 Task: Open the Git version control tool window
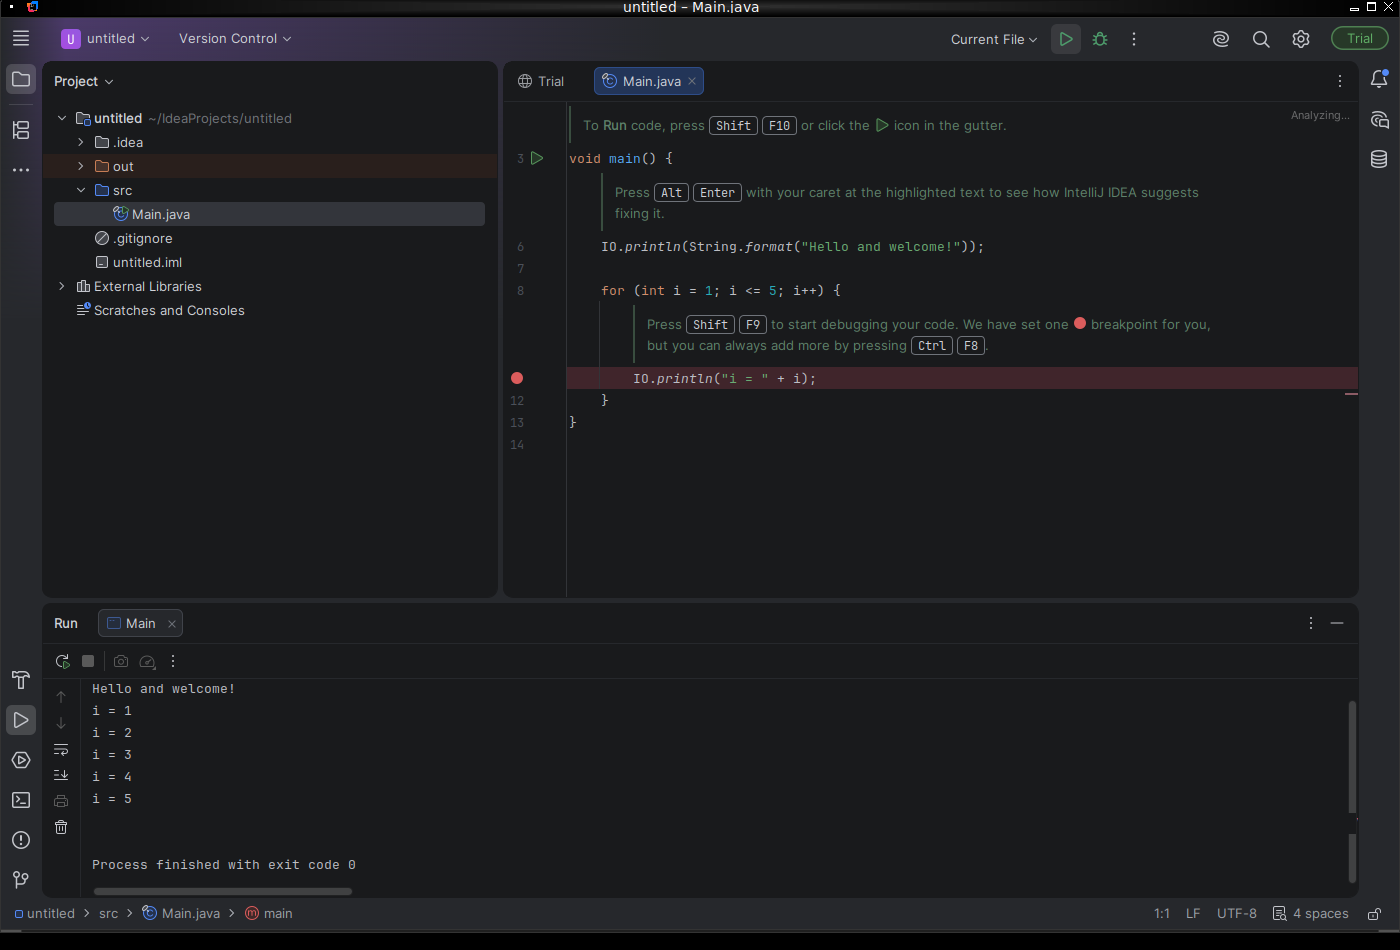point(21,880)
